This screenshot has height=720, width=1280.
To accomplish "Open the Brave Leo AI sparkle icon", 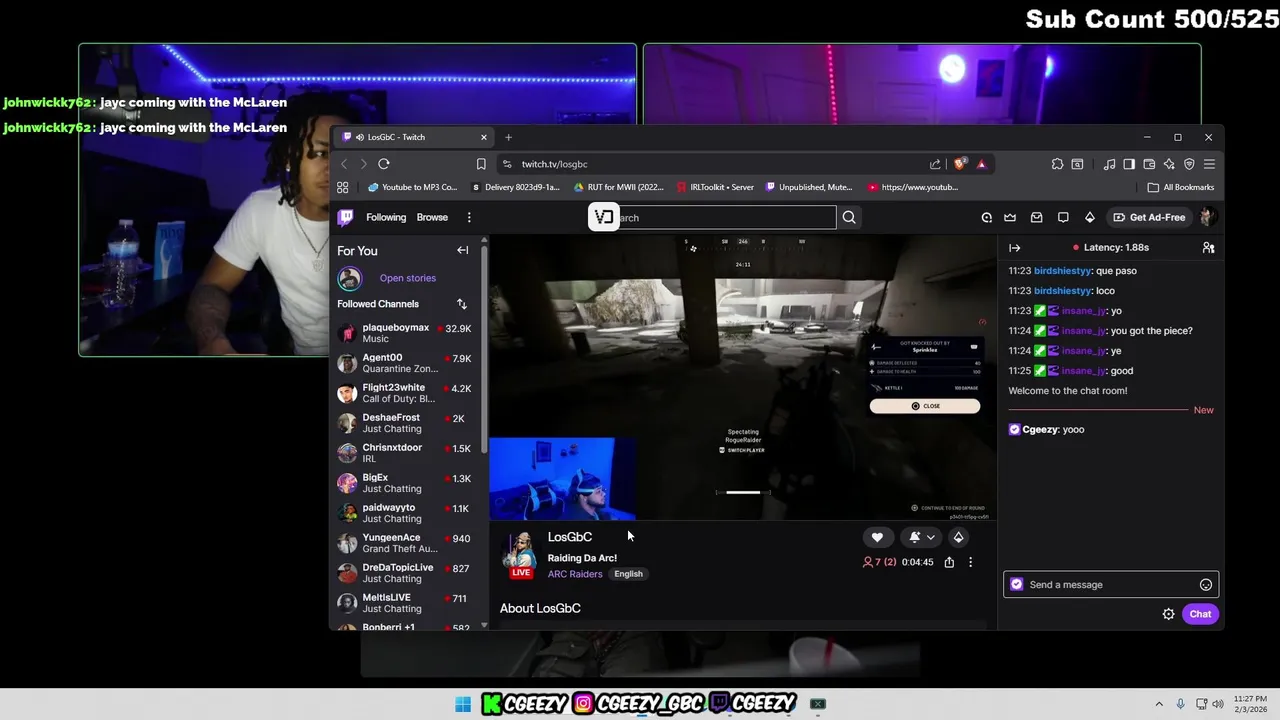I will pos(1169,164).
